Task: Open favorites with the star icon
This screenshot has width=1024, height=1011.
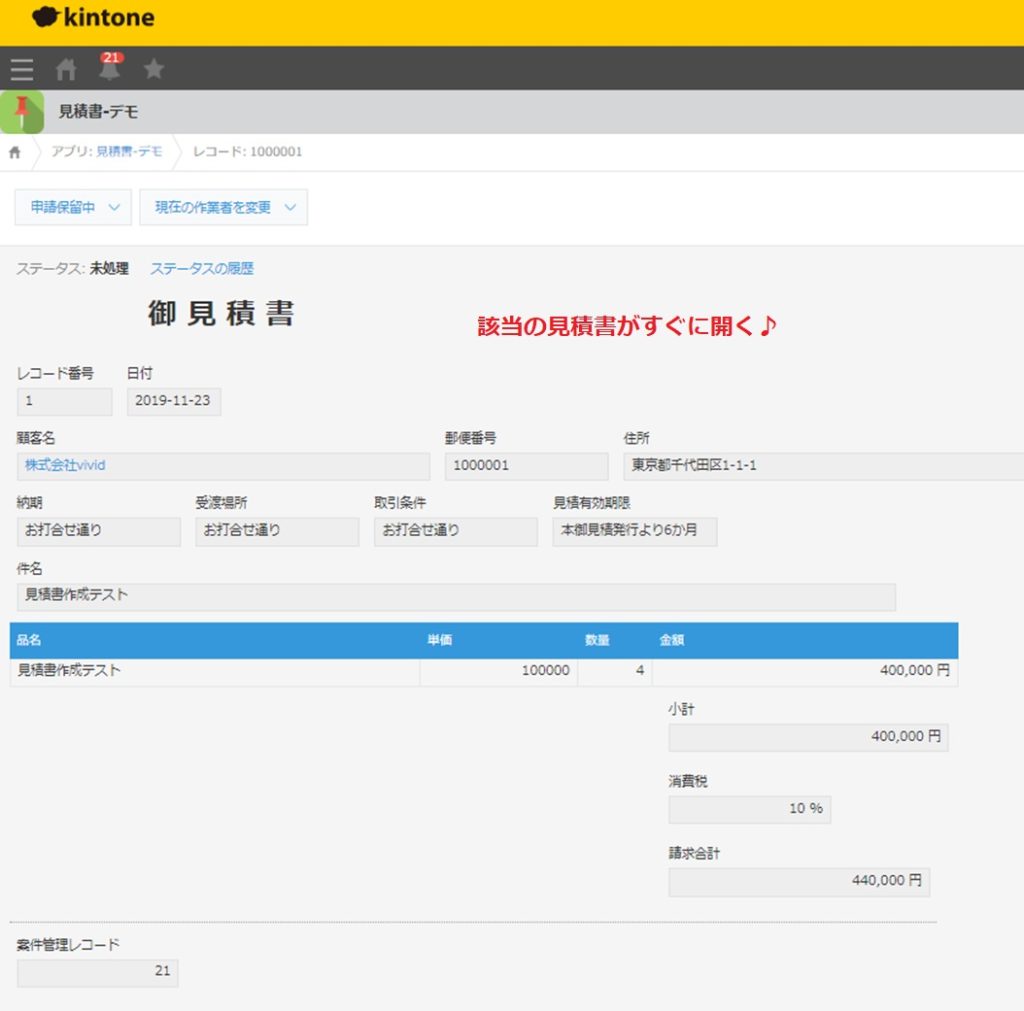Action: click(x=154, y=69)
